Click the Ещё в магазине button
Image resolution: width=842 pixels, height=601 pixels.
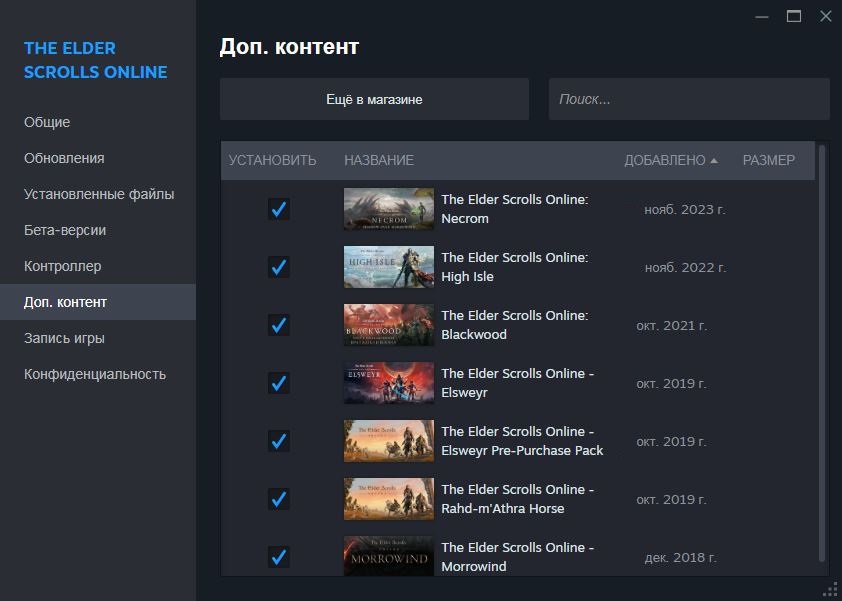tap(374, 99)
